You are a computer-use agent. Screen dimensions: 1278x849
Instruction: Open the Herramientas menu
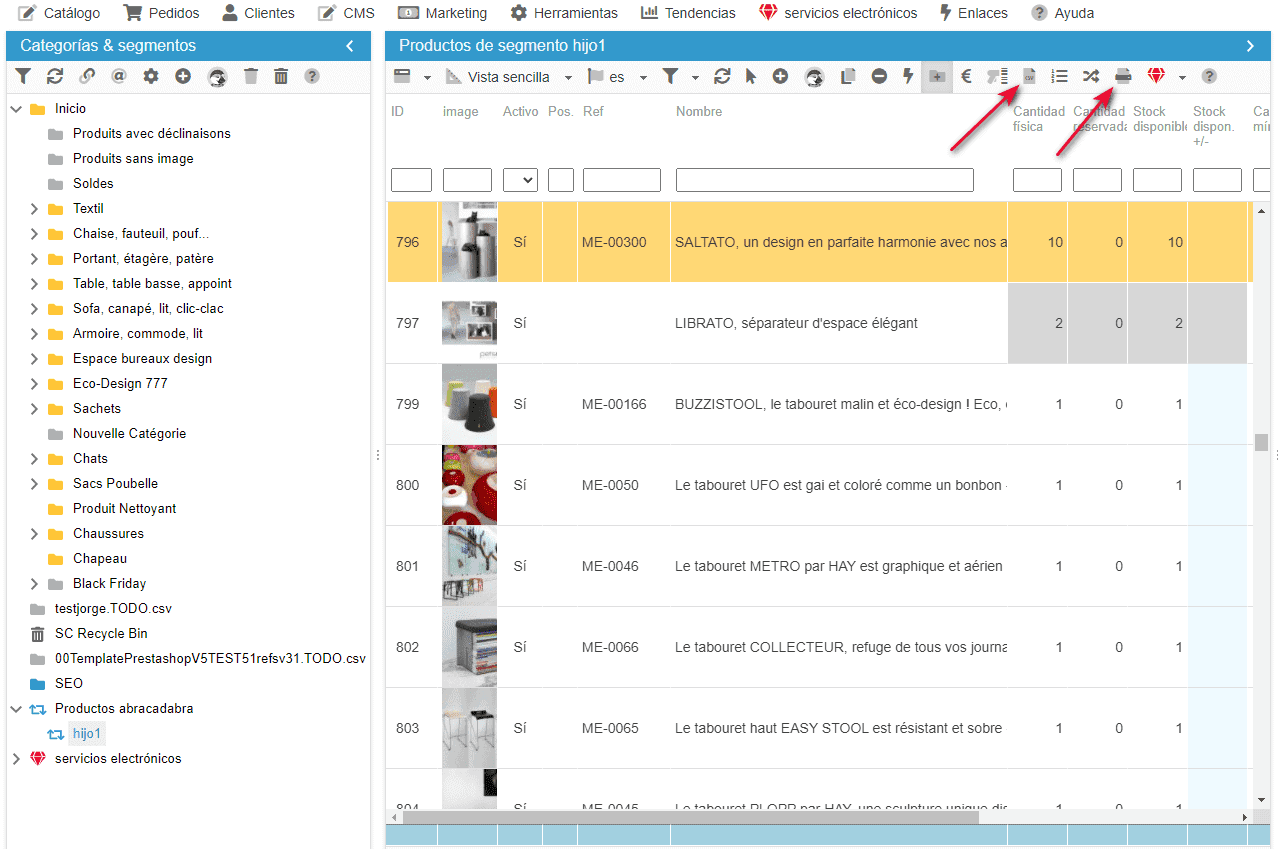[564, 13]
